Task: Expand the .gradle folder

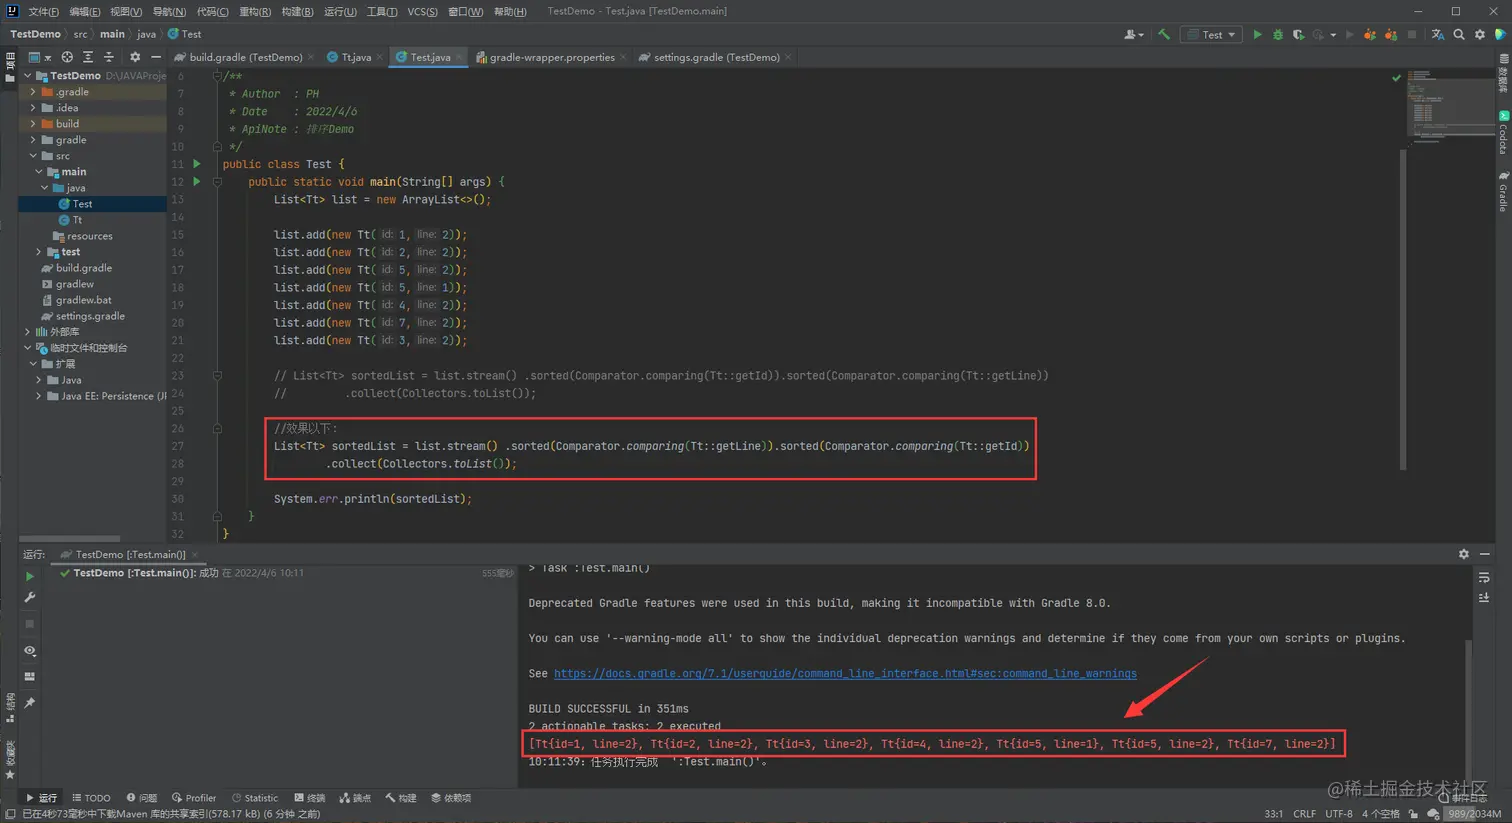Action: click(33, 92)
